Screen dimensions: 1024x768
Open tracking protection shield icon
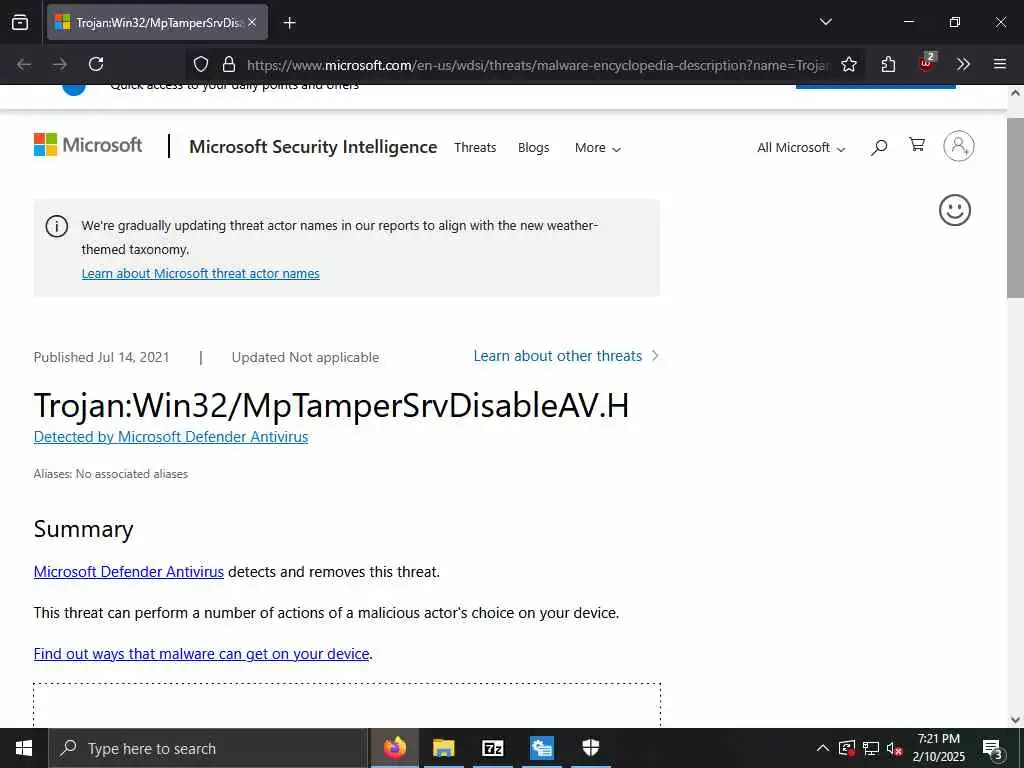pyautogui.click(x=201, y=64)
